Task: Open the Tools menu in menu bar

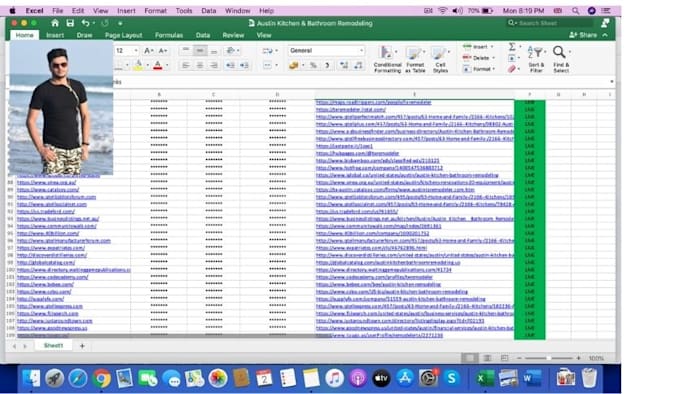Action: click(184, 10)
